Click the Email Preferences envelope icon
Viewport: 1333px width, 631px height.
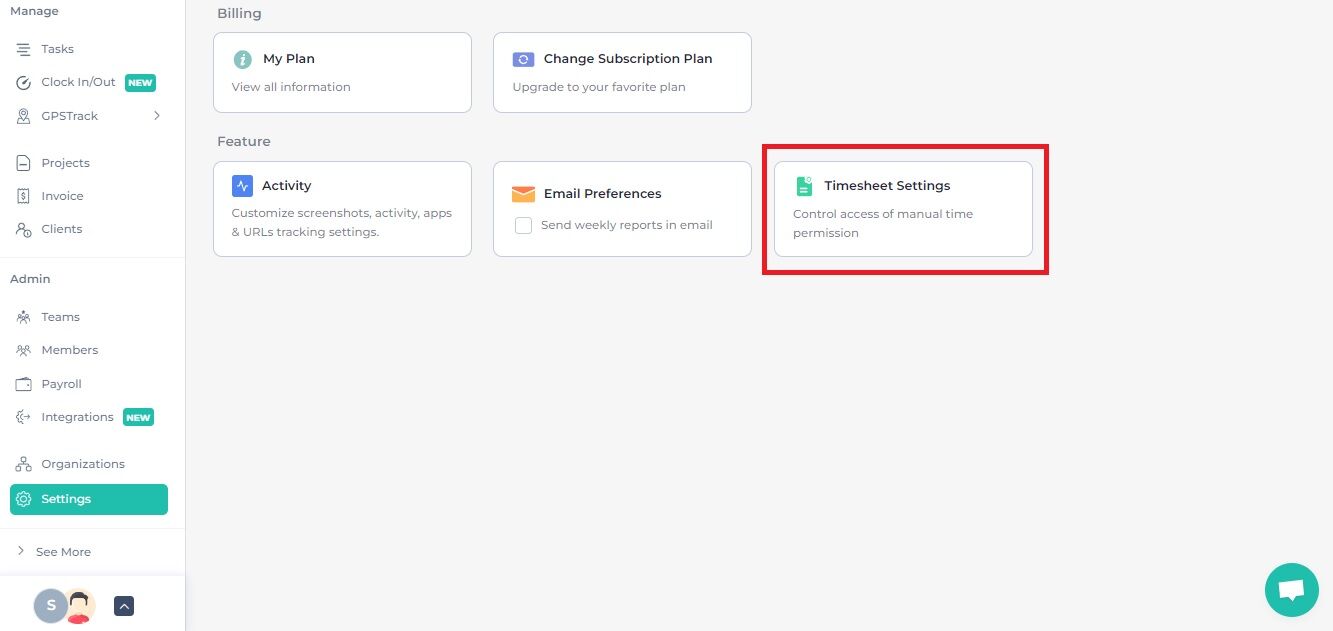point(524,194)
